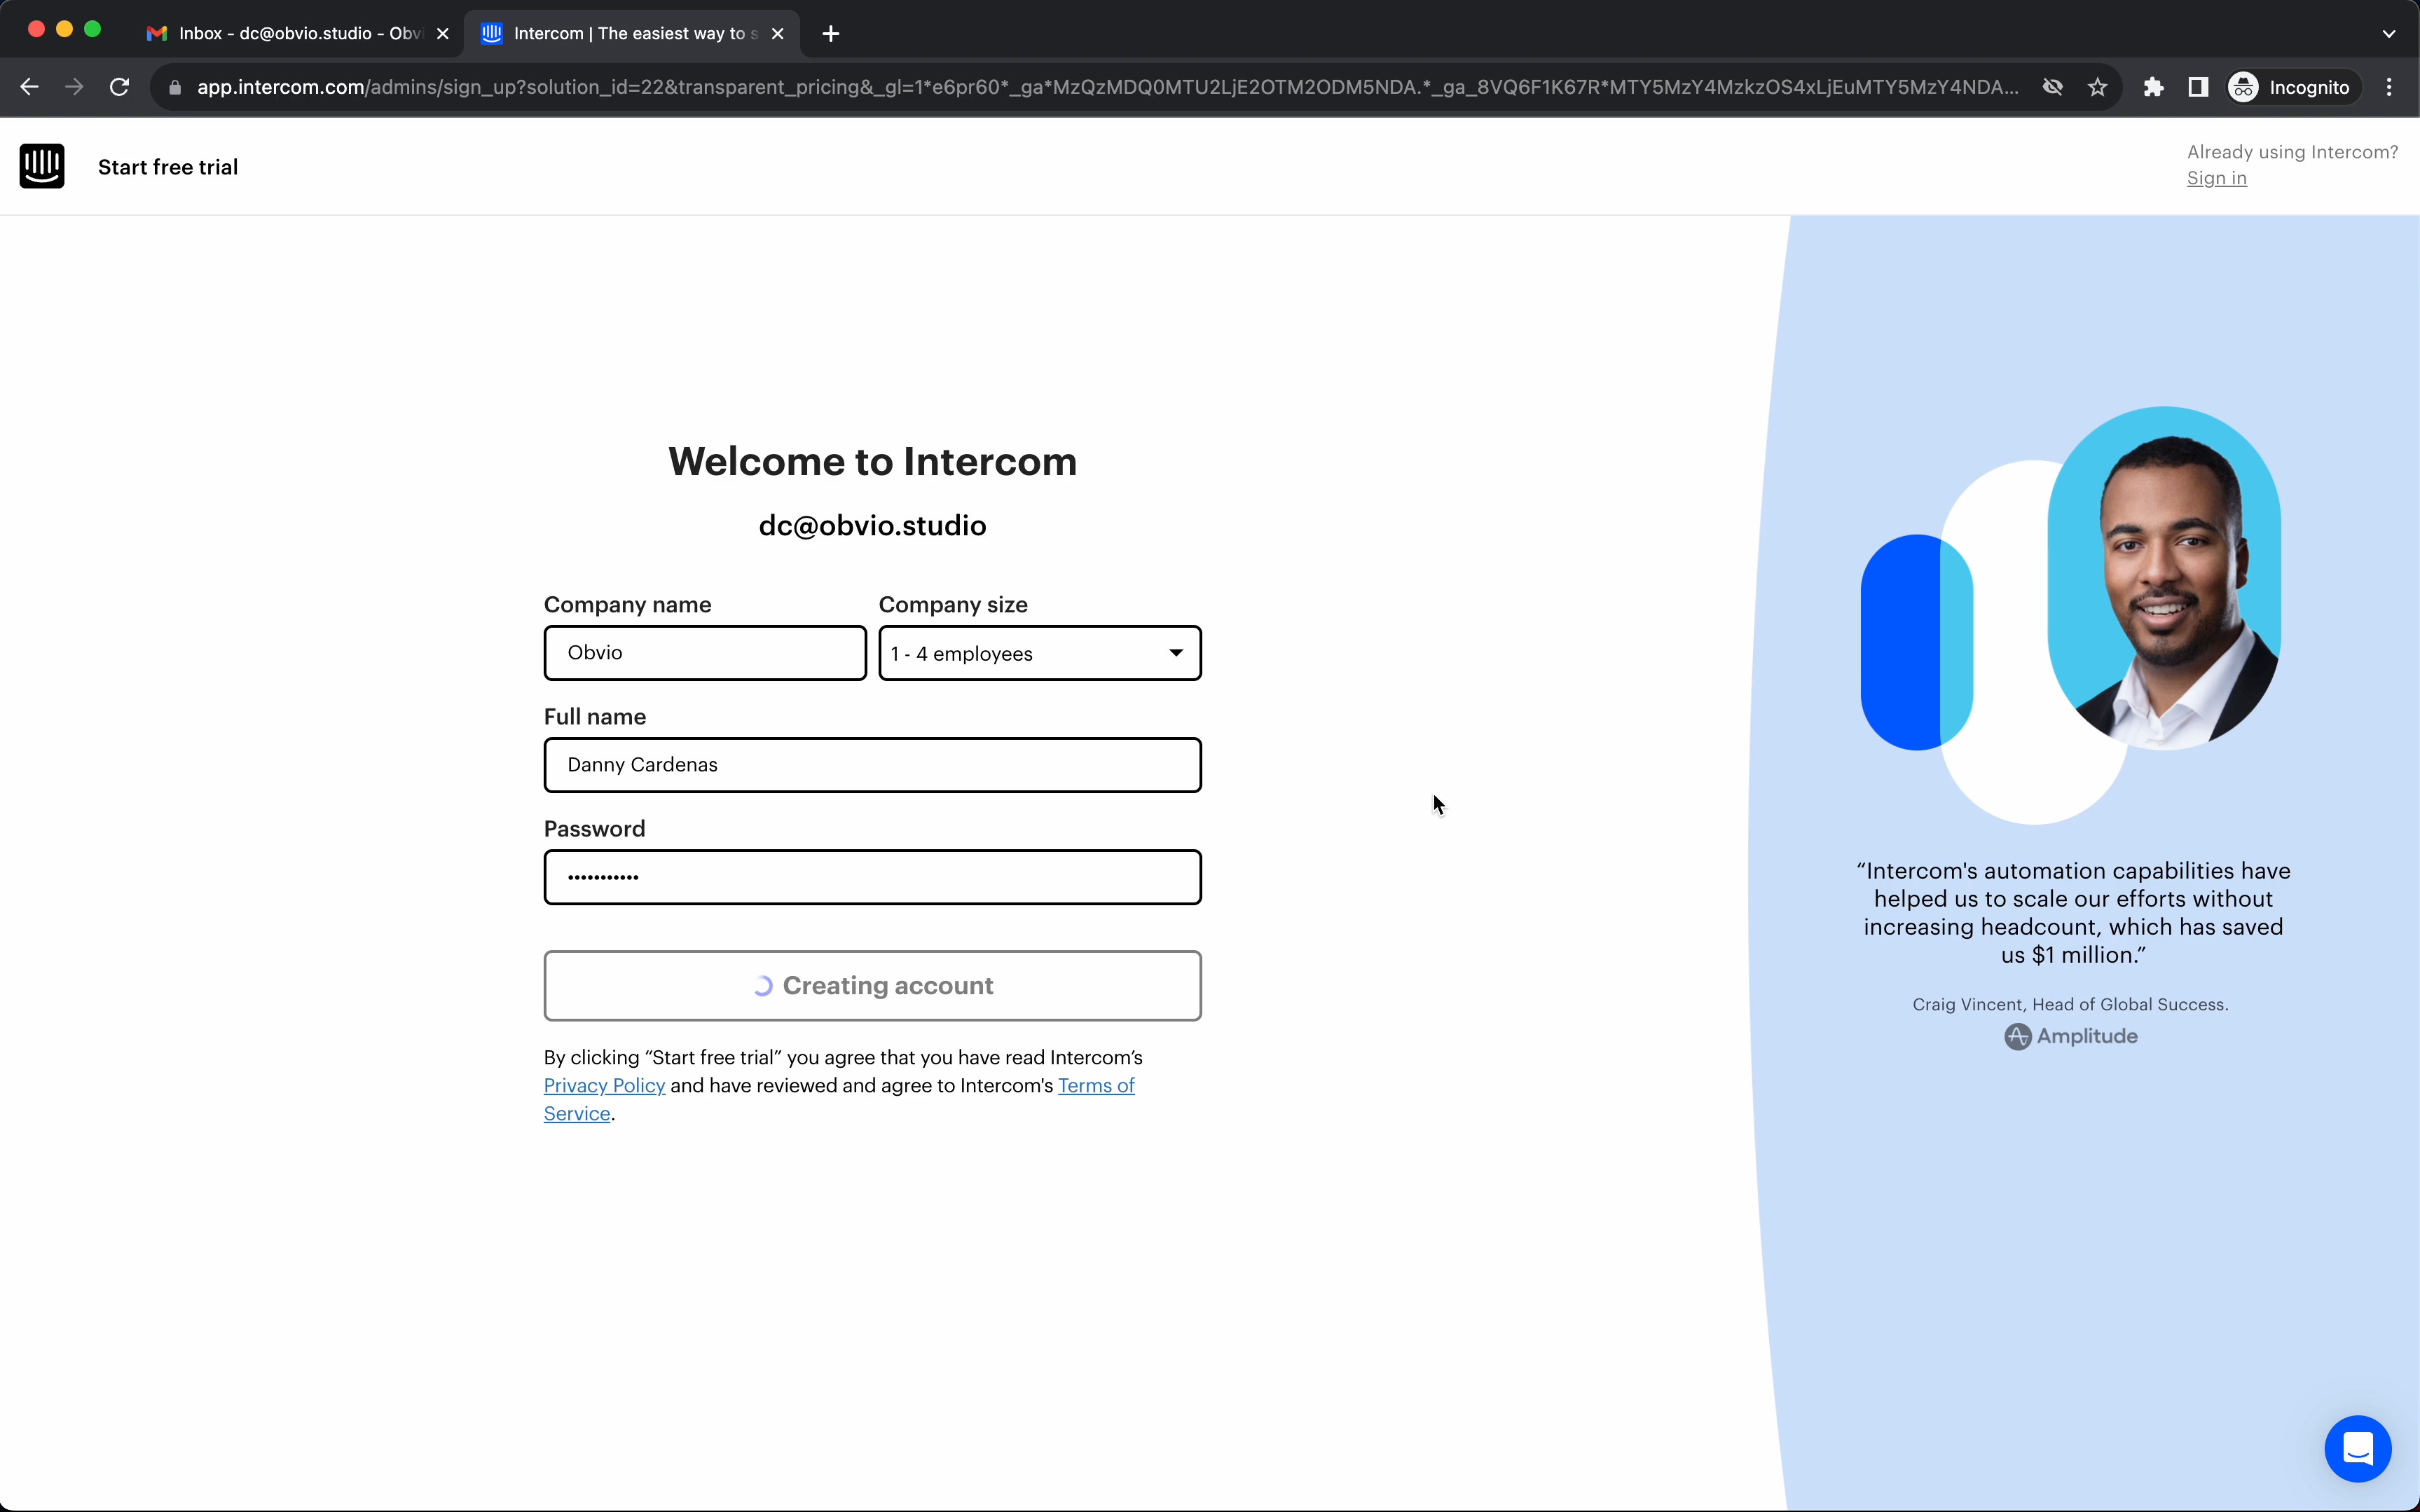
Task: Open Chrome's three-dot options menu
Action: (x=2389, y=87)
